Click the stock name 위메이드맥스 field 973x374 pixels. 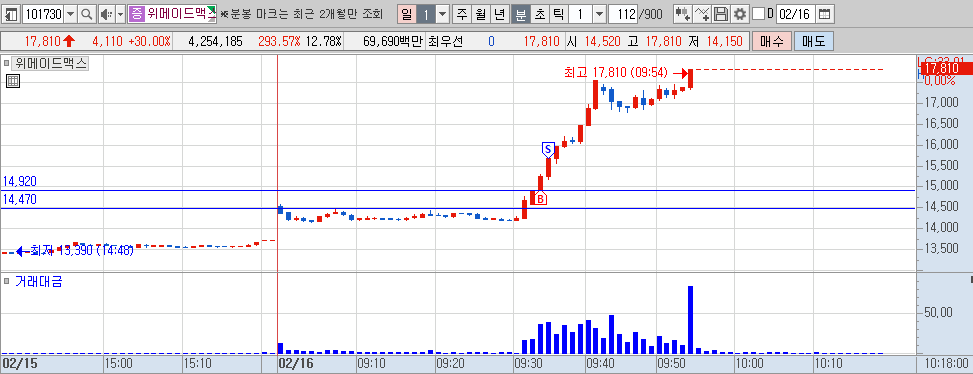(x=181, y=14)
